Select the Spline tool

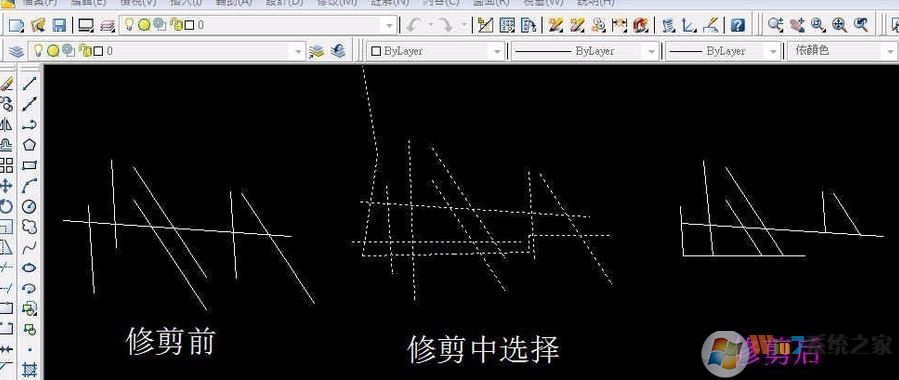(29, 248)
